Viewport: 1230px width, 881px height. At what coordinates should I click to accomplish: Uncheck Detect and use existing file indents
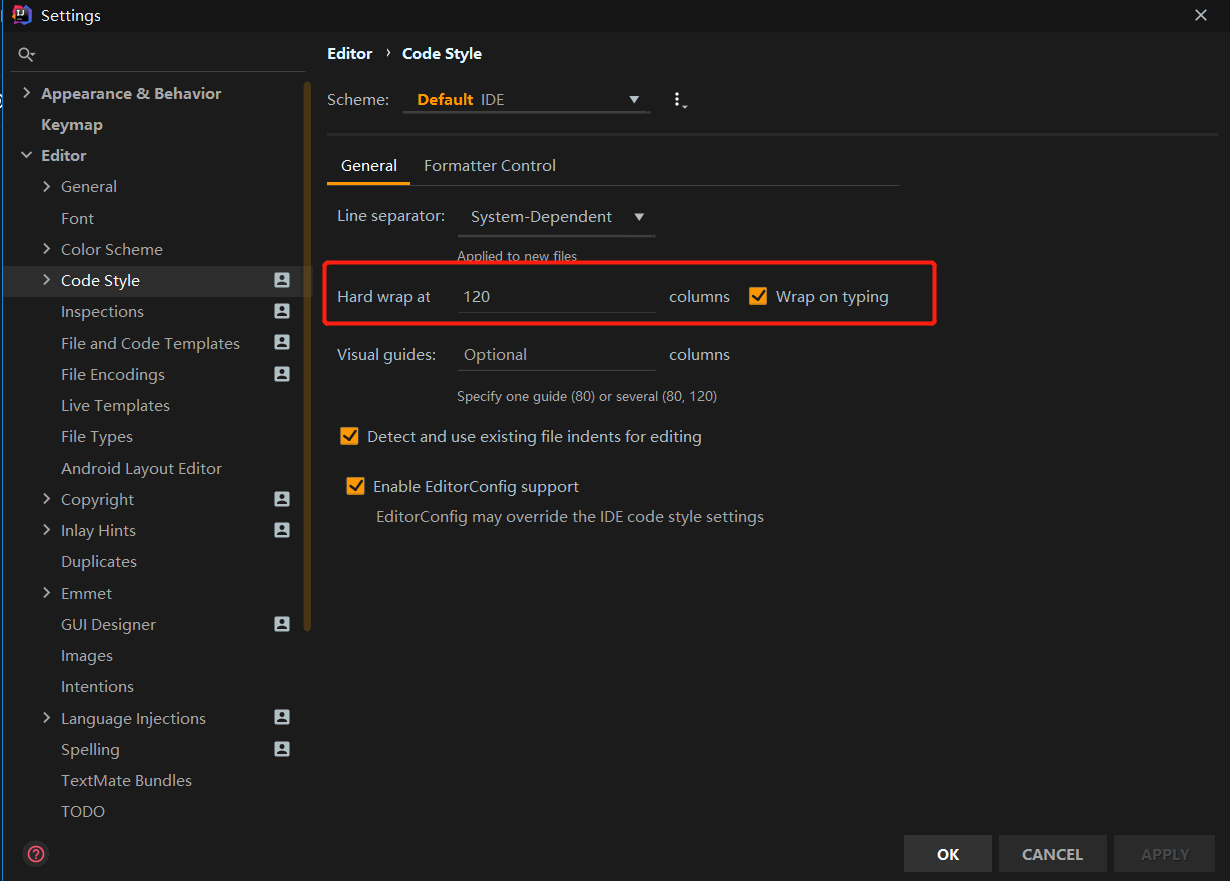pos(349,436)
